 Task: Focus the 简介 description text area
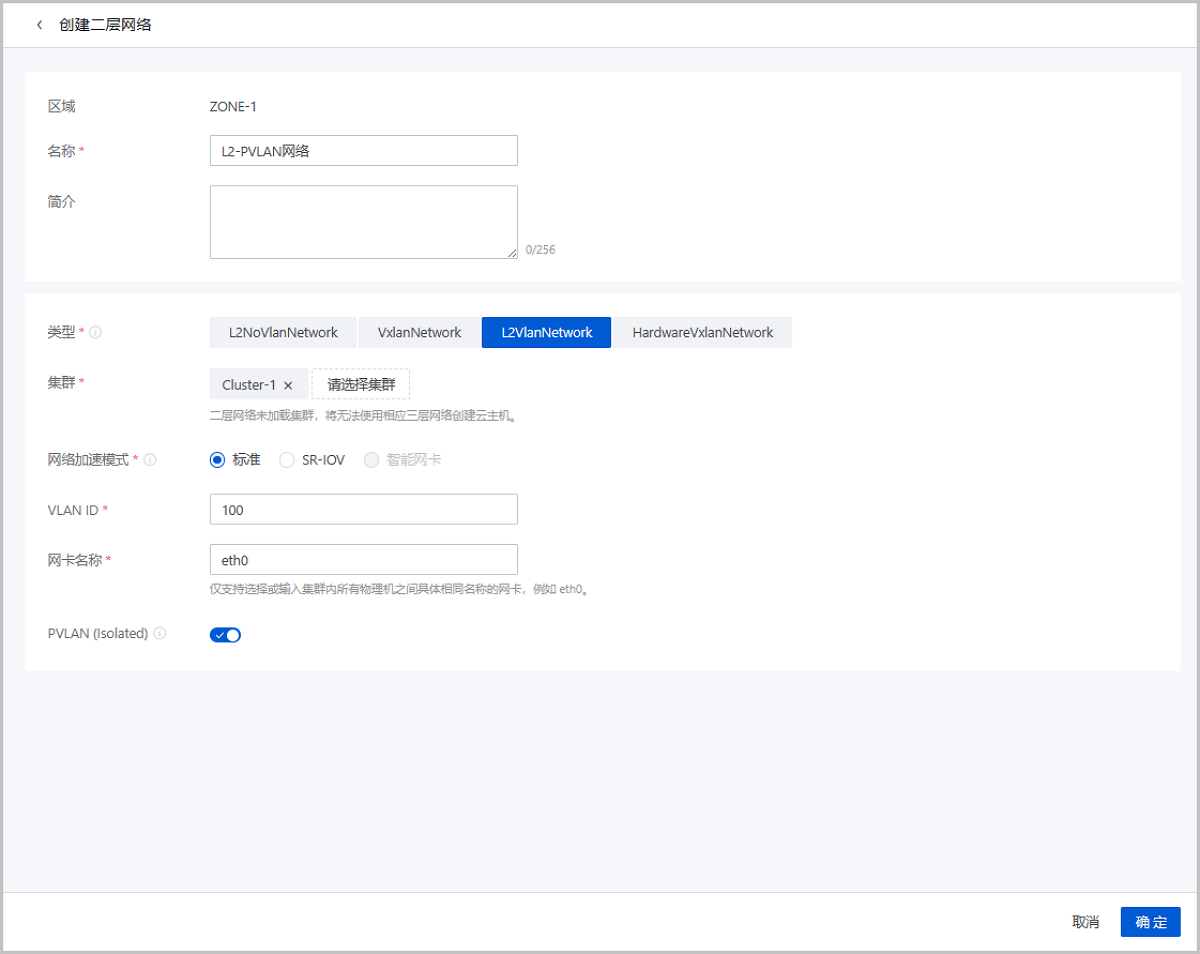363,222
